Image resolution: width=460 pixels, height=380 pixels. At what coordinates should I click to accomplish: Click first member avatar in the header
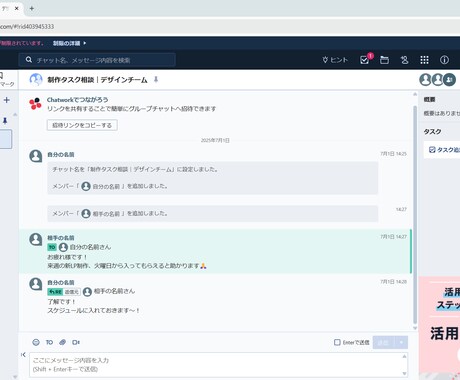click(425, 80)
